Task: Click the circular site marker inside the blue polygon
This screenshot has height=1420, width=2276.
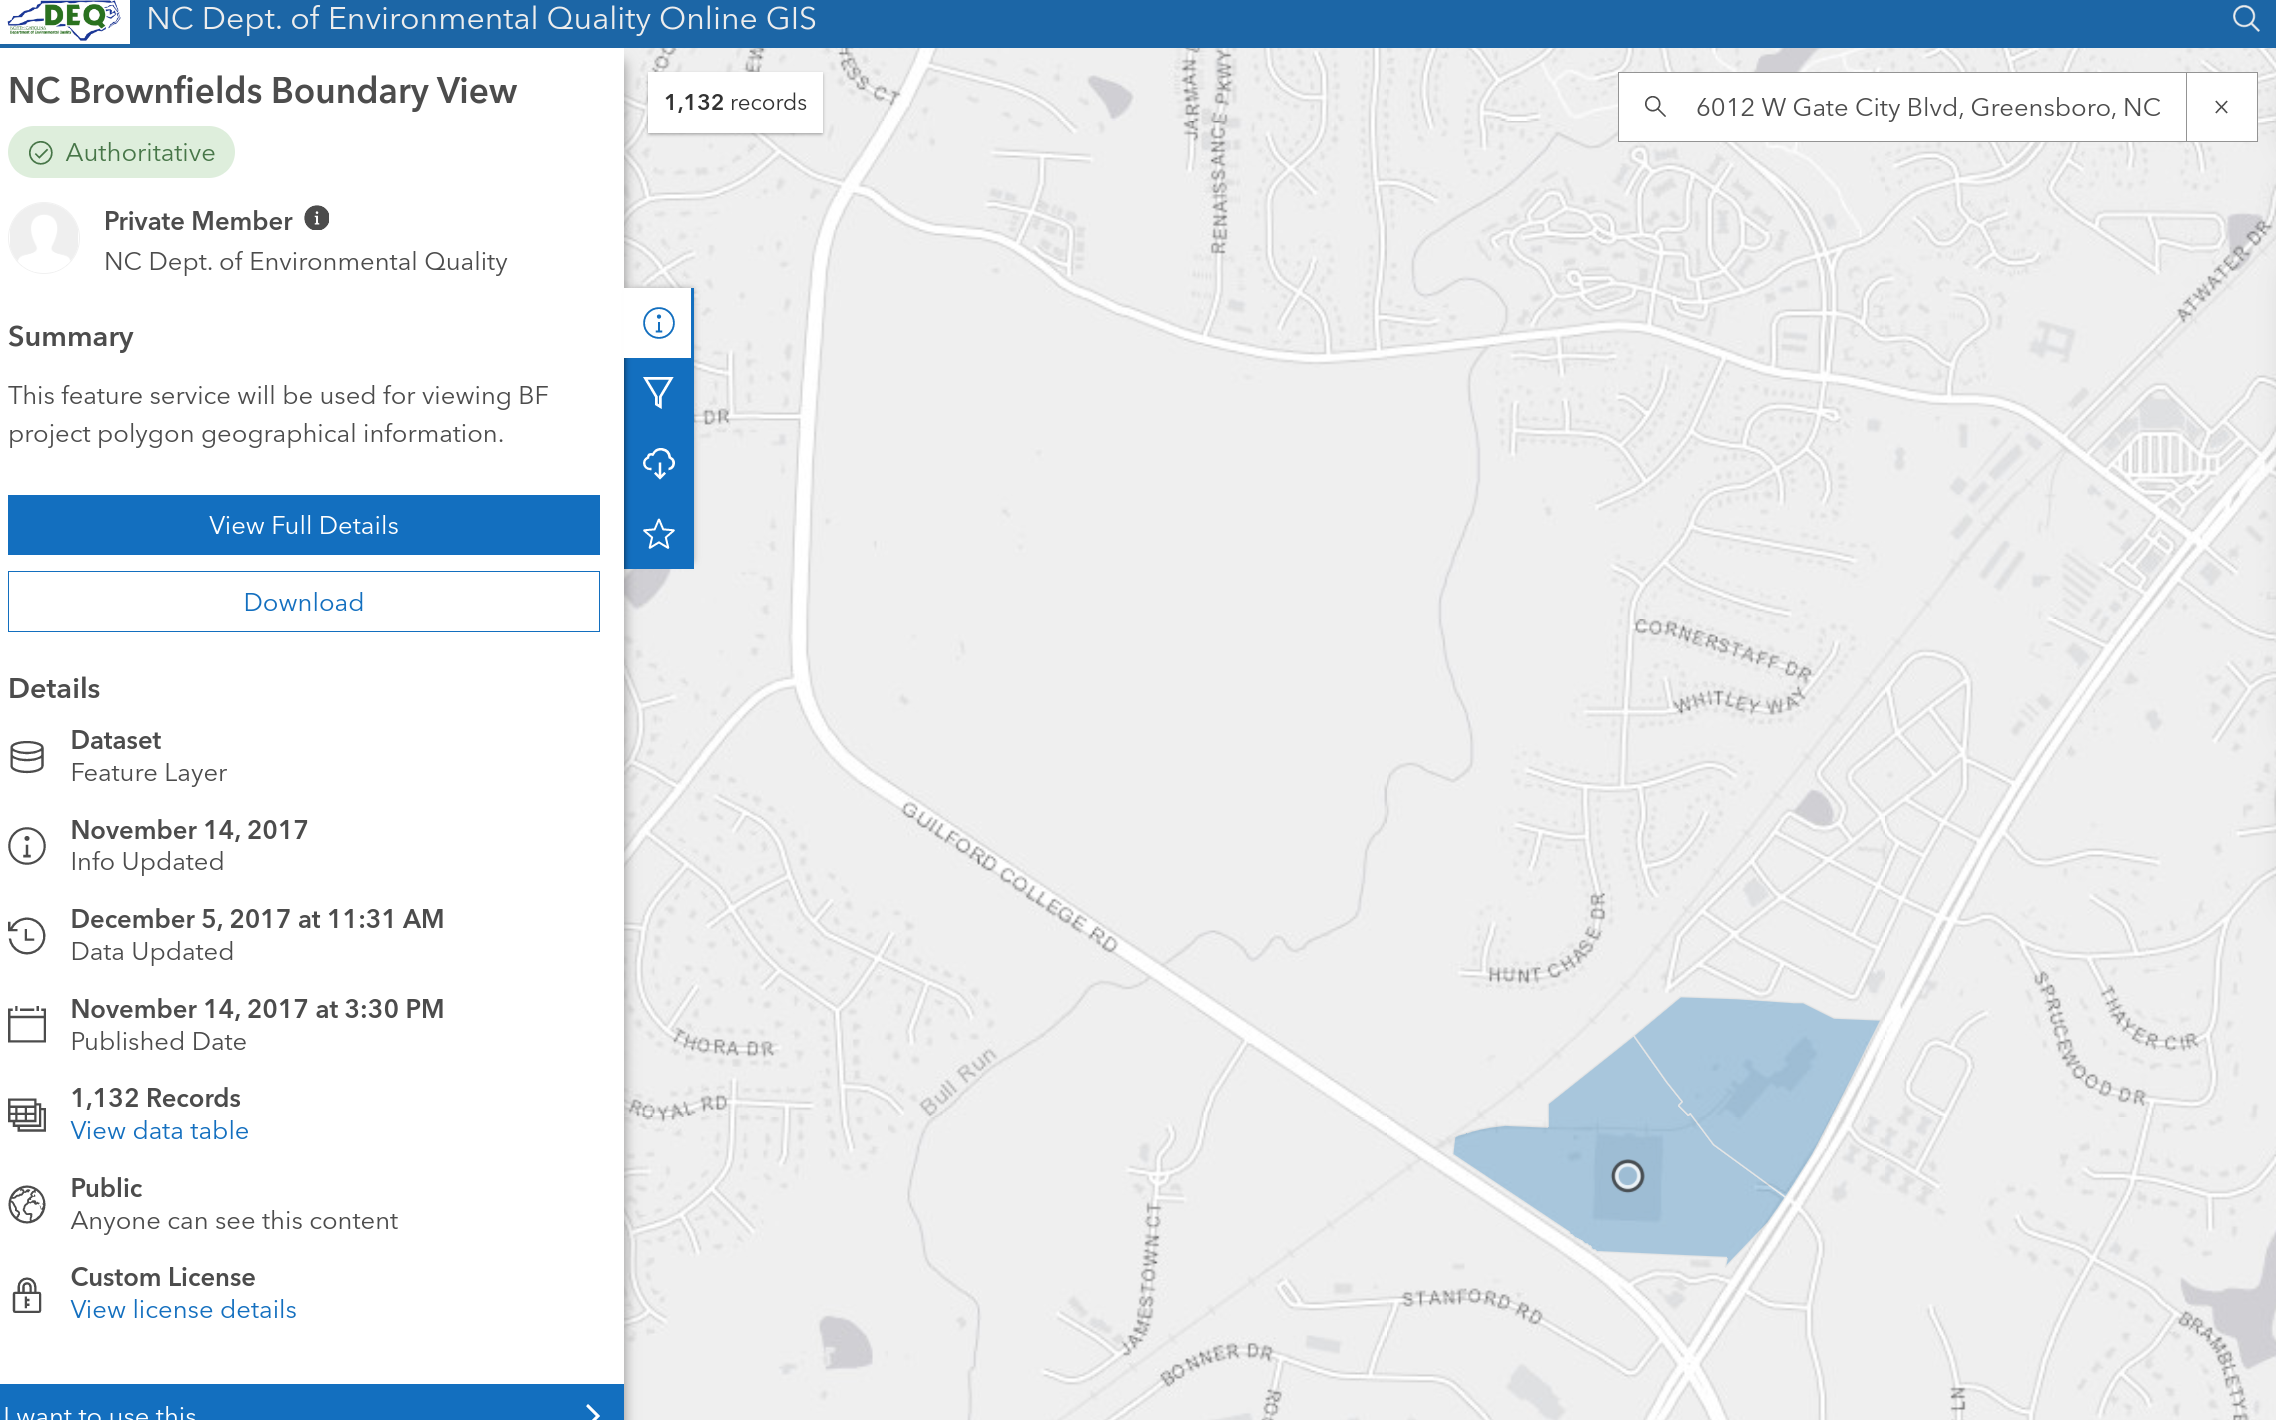Action: [x=1628, y=1178]
